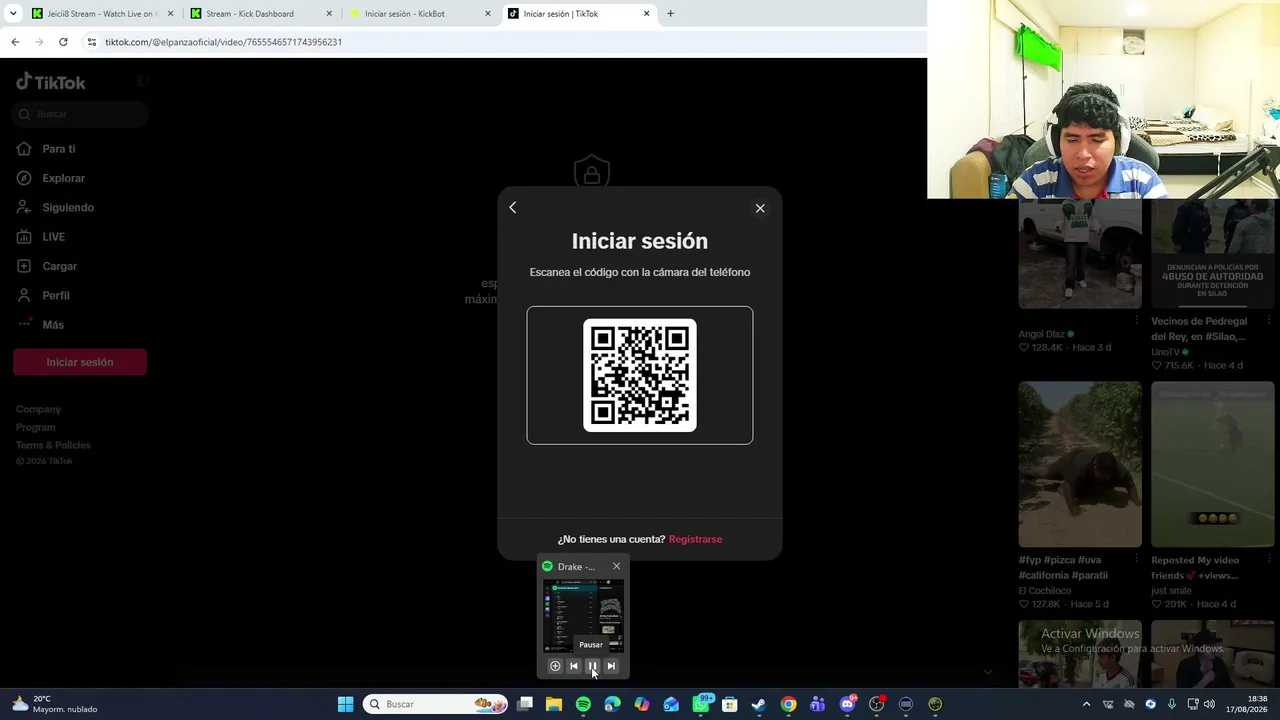The image size is (1280, 720).
Task: Open the TikTok logo home link
Action: tap(51, 82)
